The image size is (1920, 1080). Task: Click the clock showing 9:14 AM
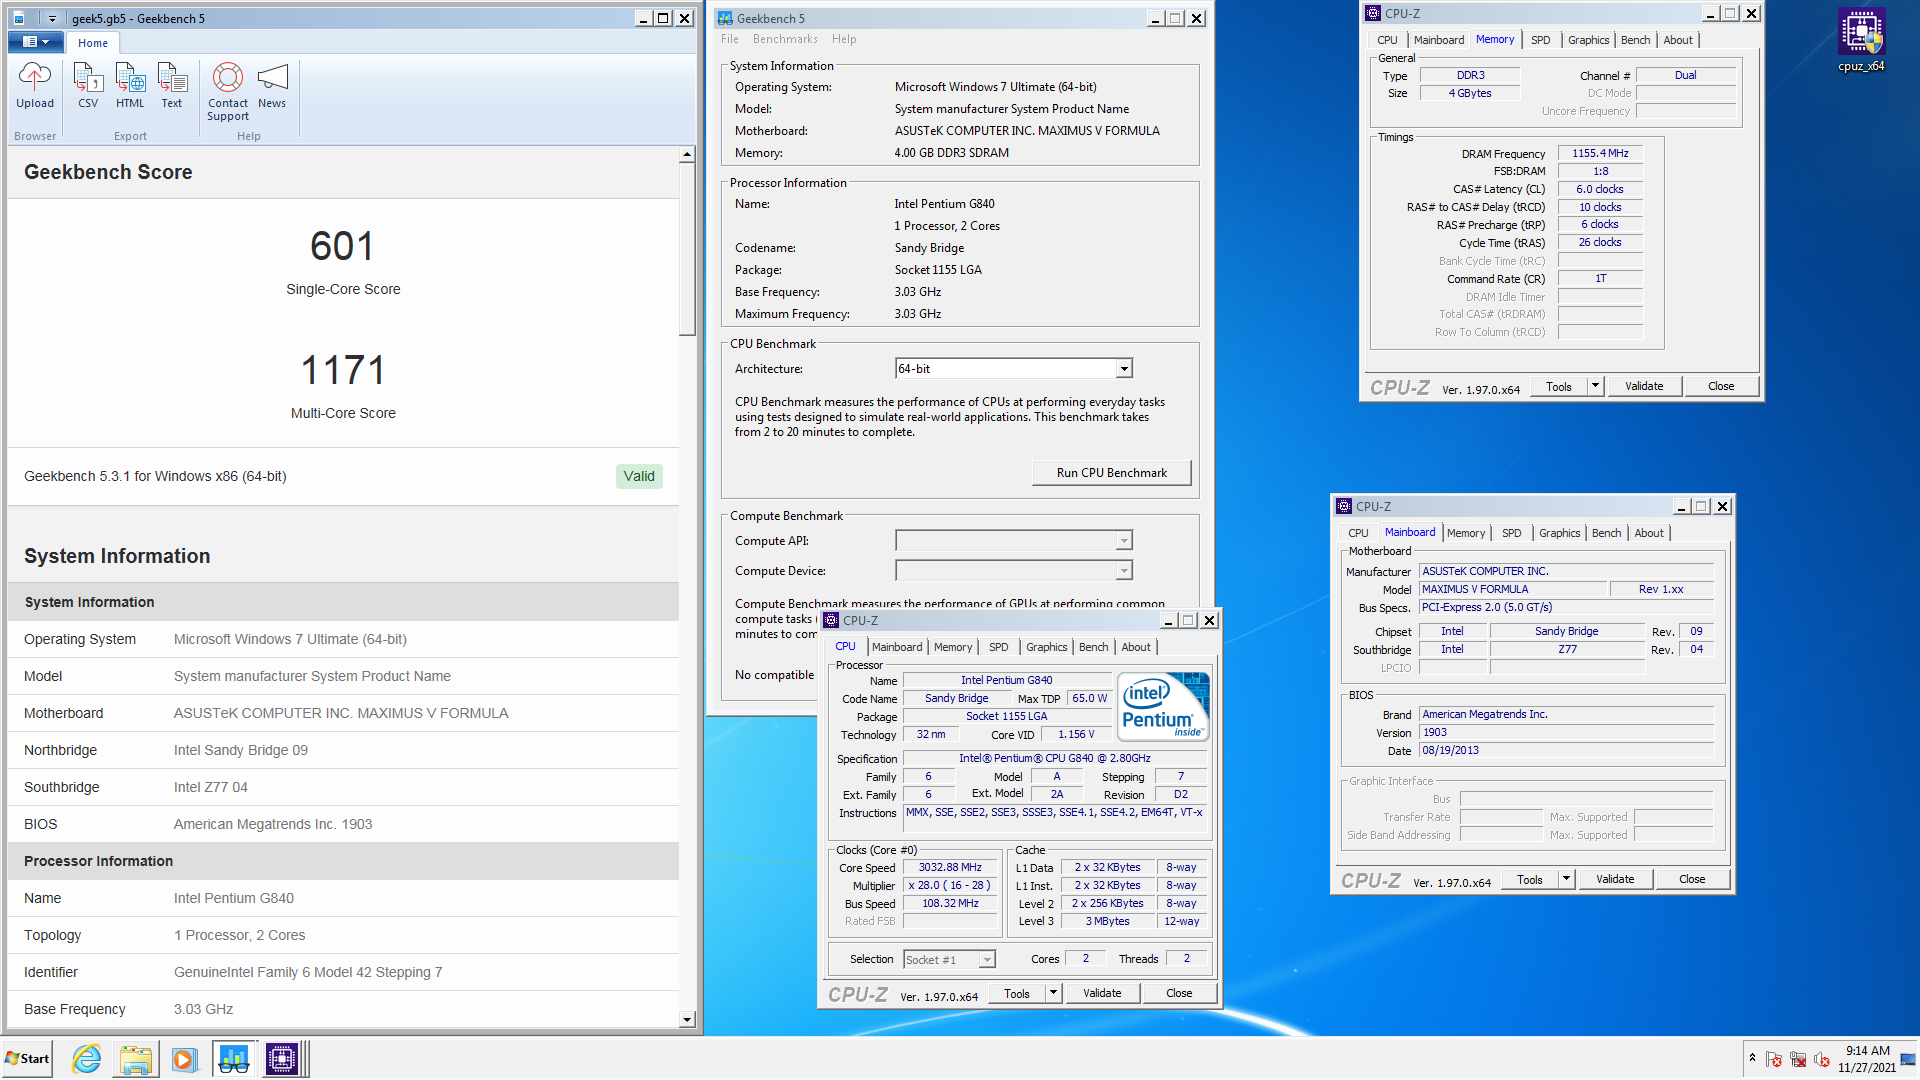(1867, 1051)
